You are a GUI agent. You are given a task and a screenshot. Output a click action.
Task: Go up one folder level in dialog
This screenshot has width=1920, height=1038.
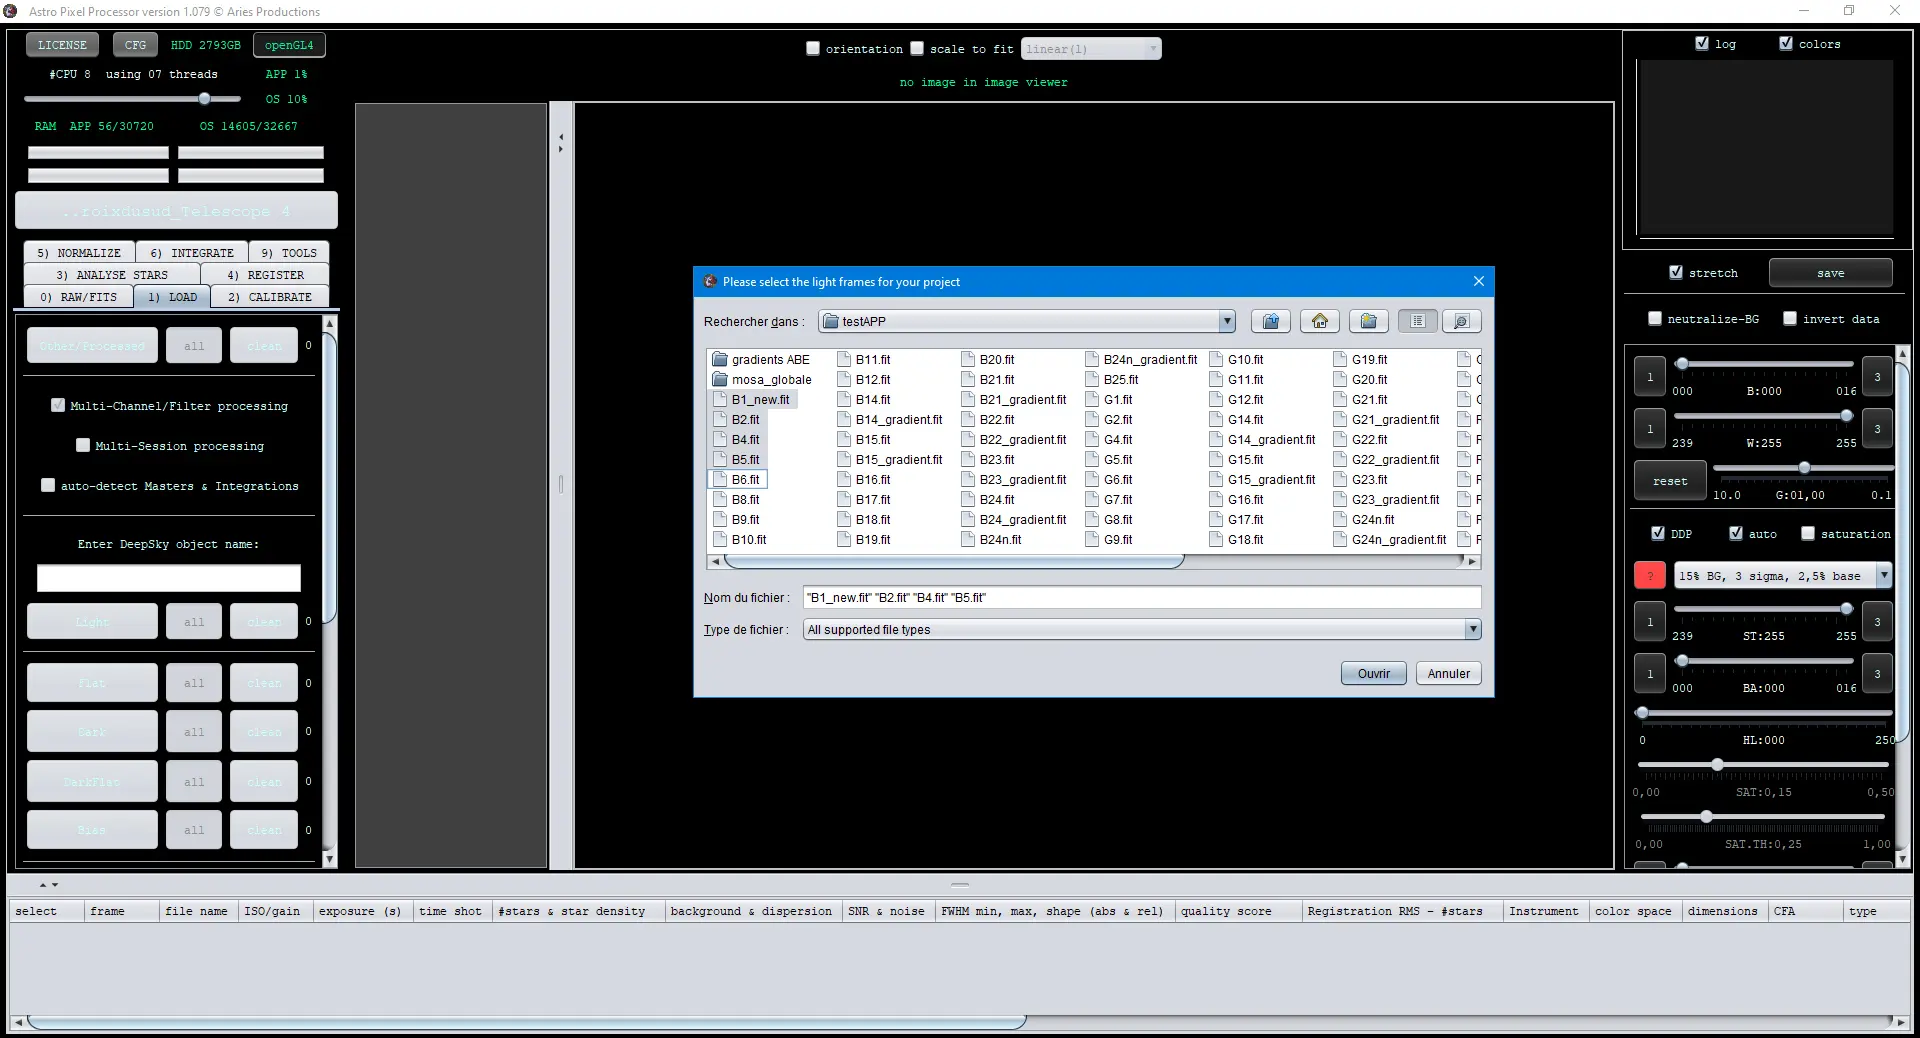1271,321
